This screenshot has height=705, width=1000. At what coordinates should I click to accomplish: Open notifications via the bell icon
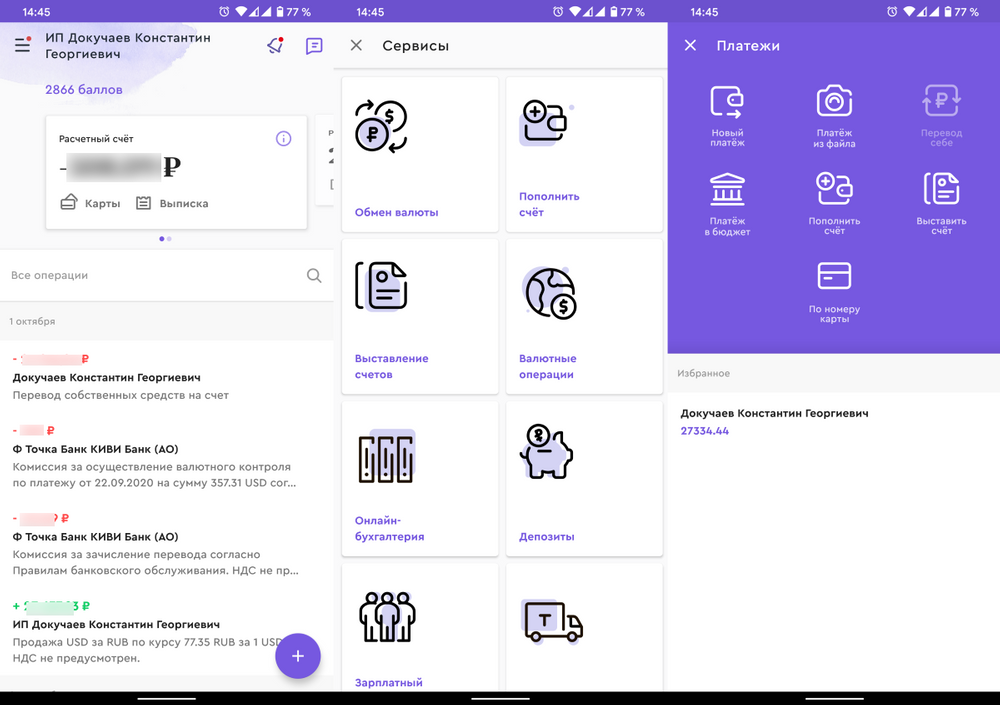click(x=275, y=45)
